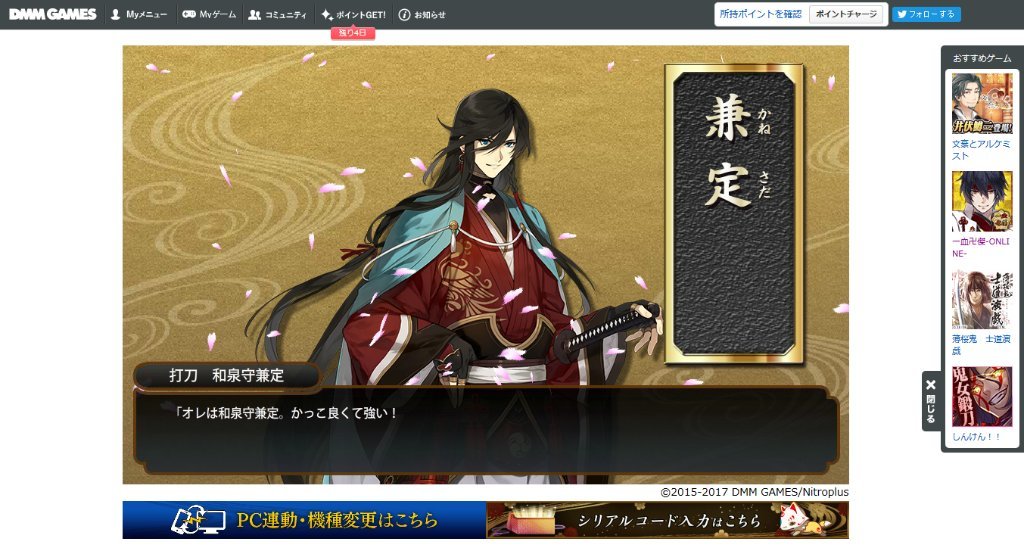Screen dimensions: 1024x550
Task: Open the 一血卍傑-ONLINE- text link
Action: pos(981,247)
